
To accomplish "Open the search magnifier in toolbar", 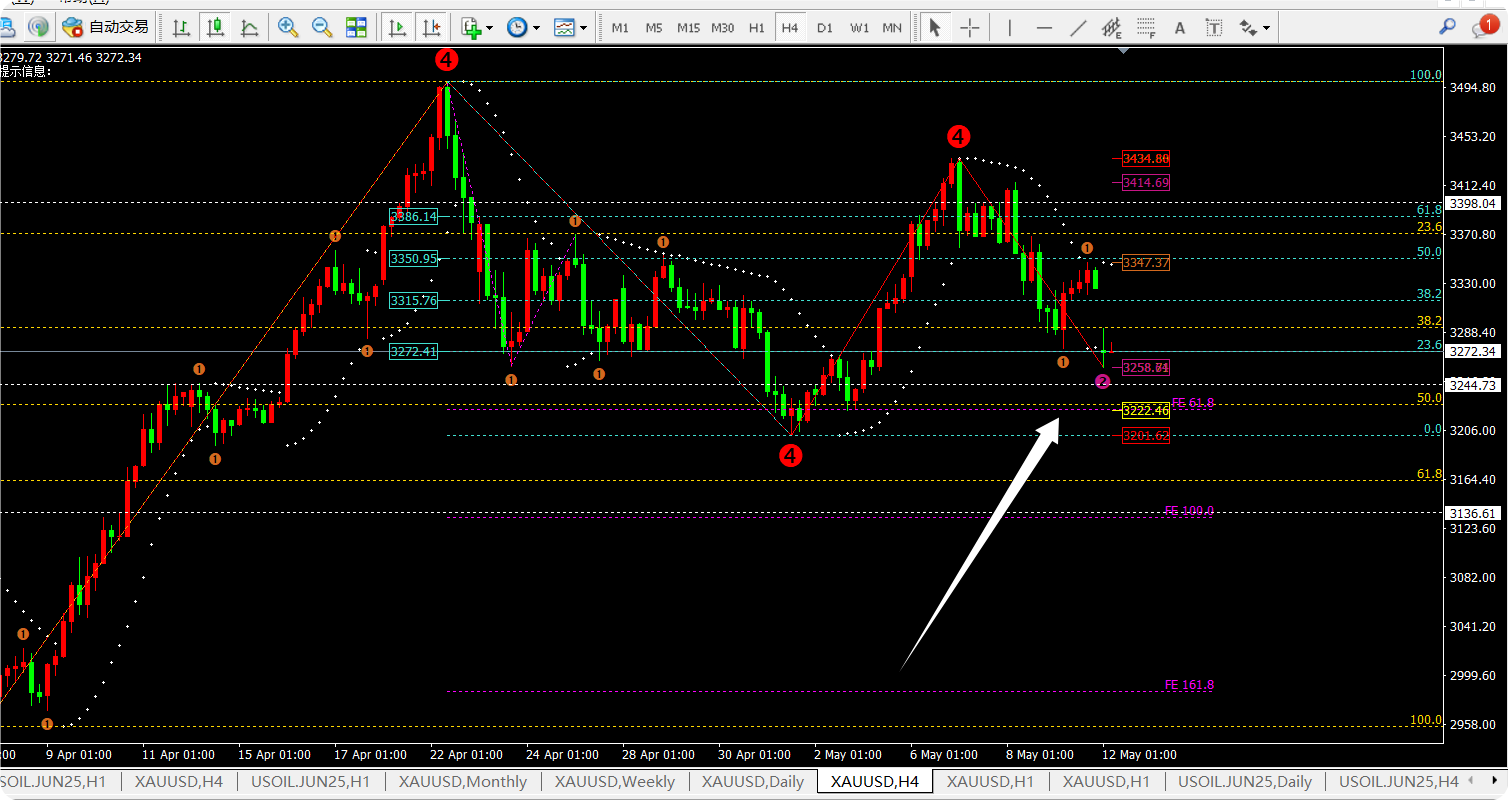I will 1446,27.
